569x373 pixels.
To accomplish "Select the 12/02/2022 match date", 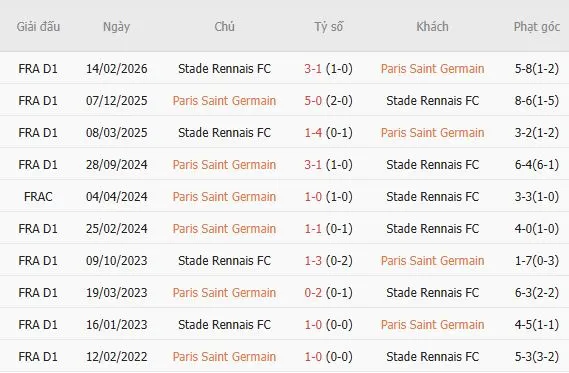I will (116, 357).
